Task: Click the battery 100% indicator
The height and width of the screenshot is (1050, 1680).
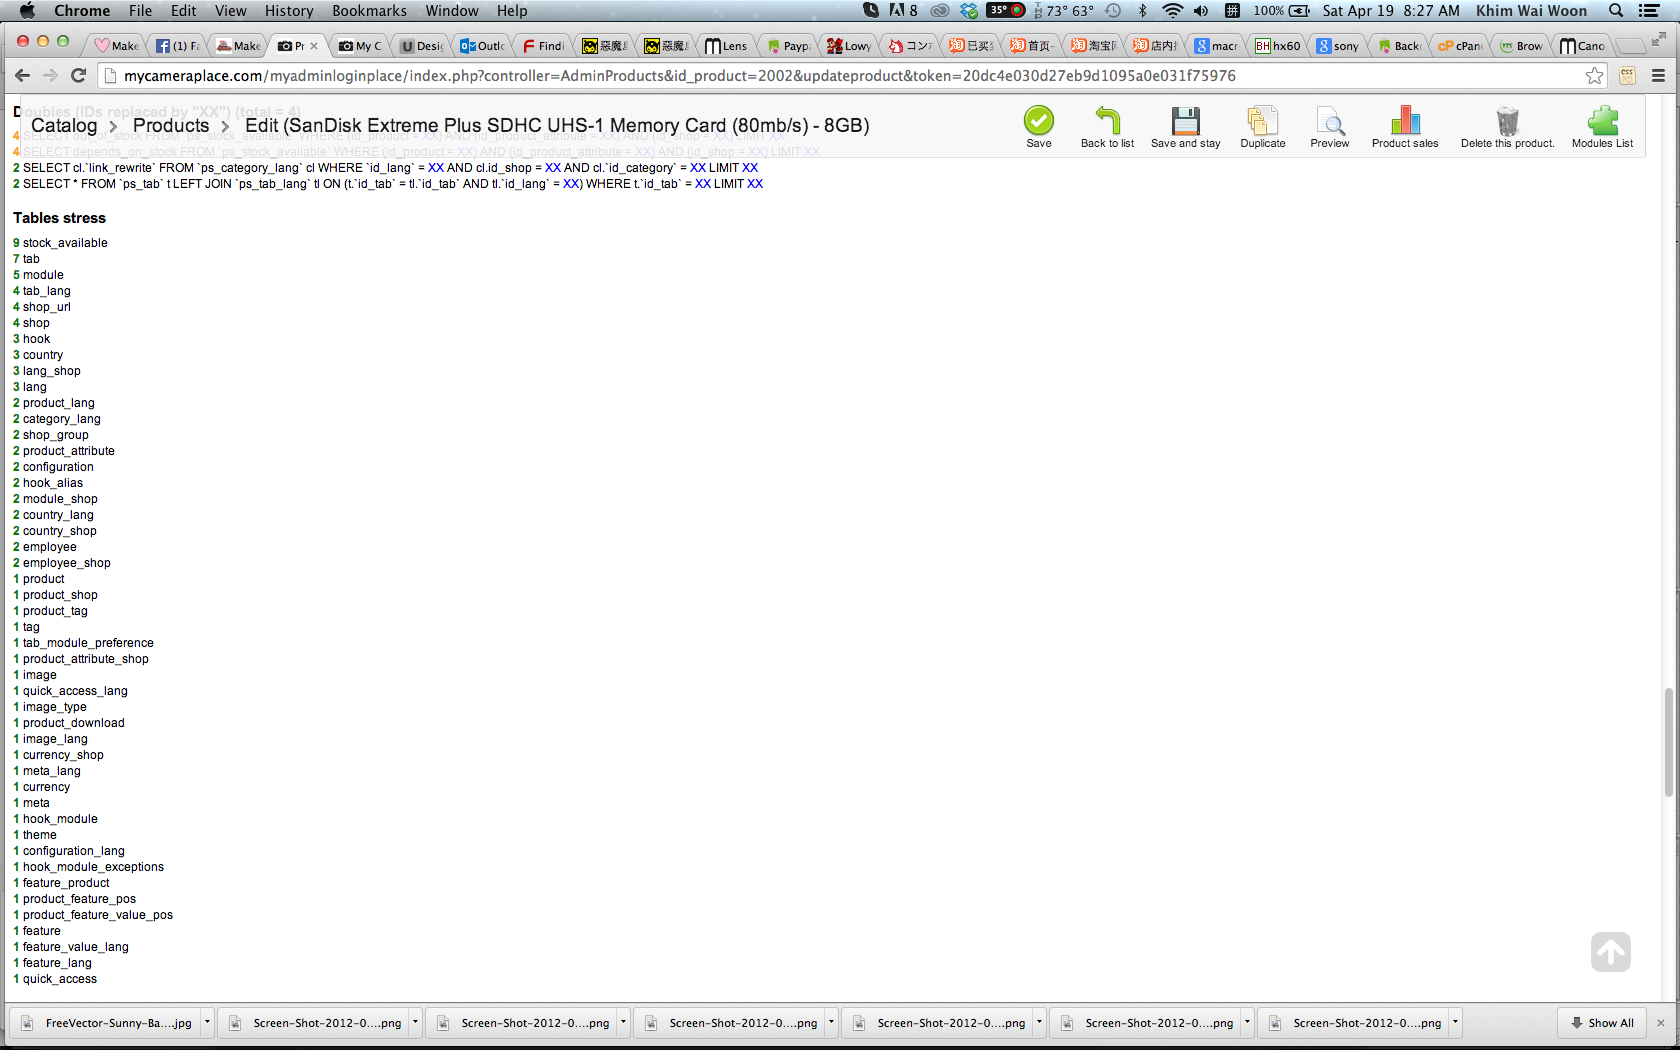Action: 1282,11
